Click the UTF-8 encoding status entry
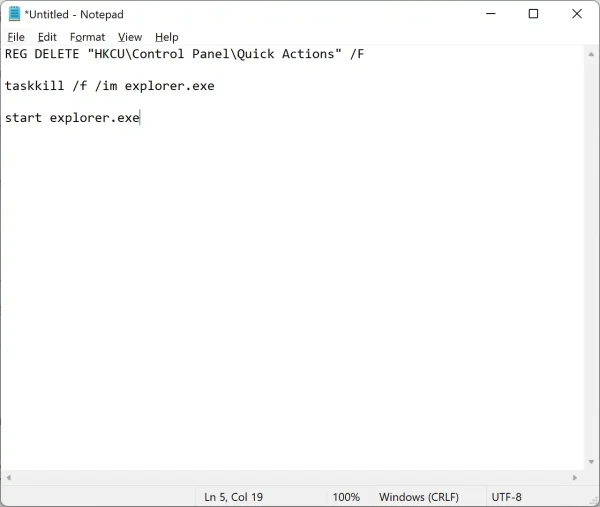 coord(506,497)
